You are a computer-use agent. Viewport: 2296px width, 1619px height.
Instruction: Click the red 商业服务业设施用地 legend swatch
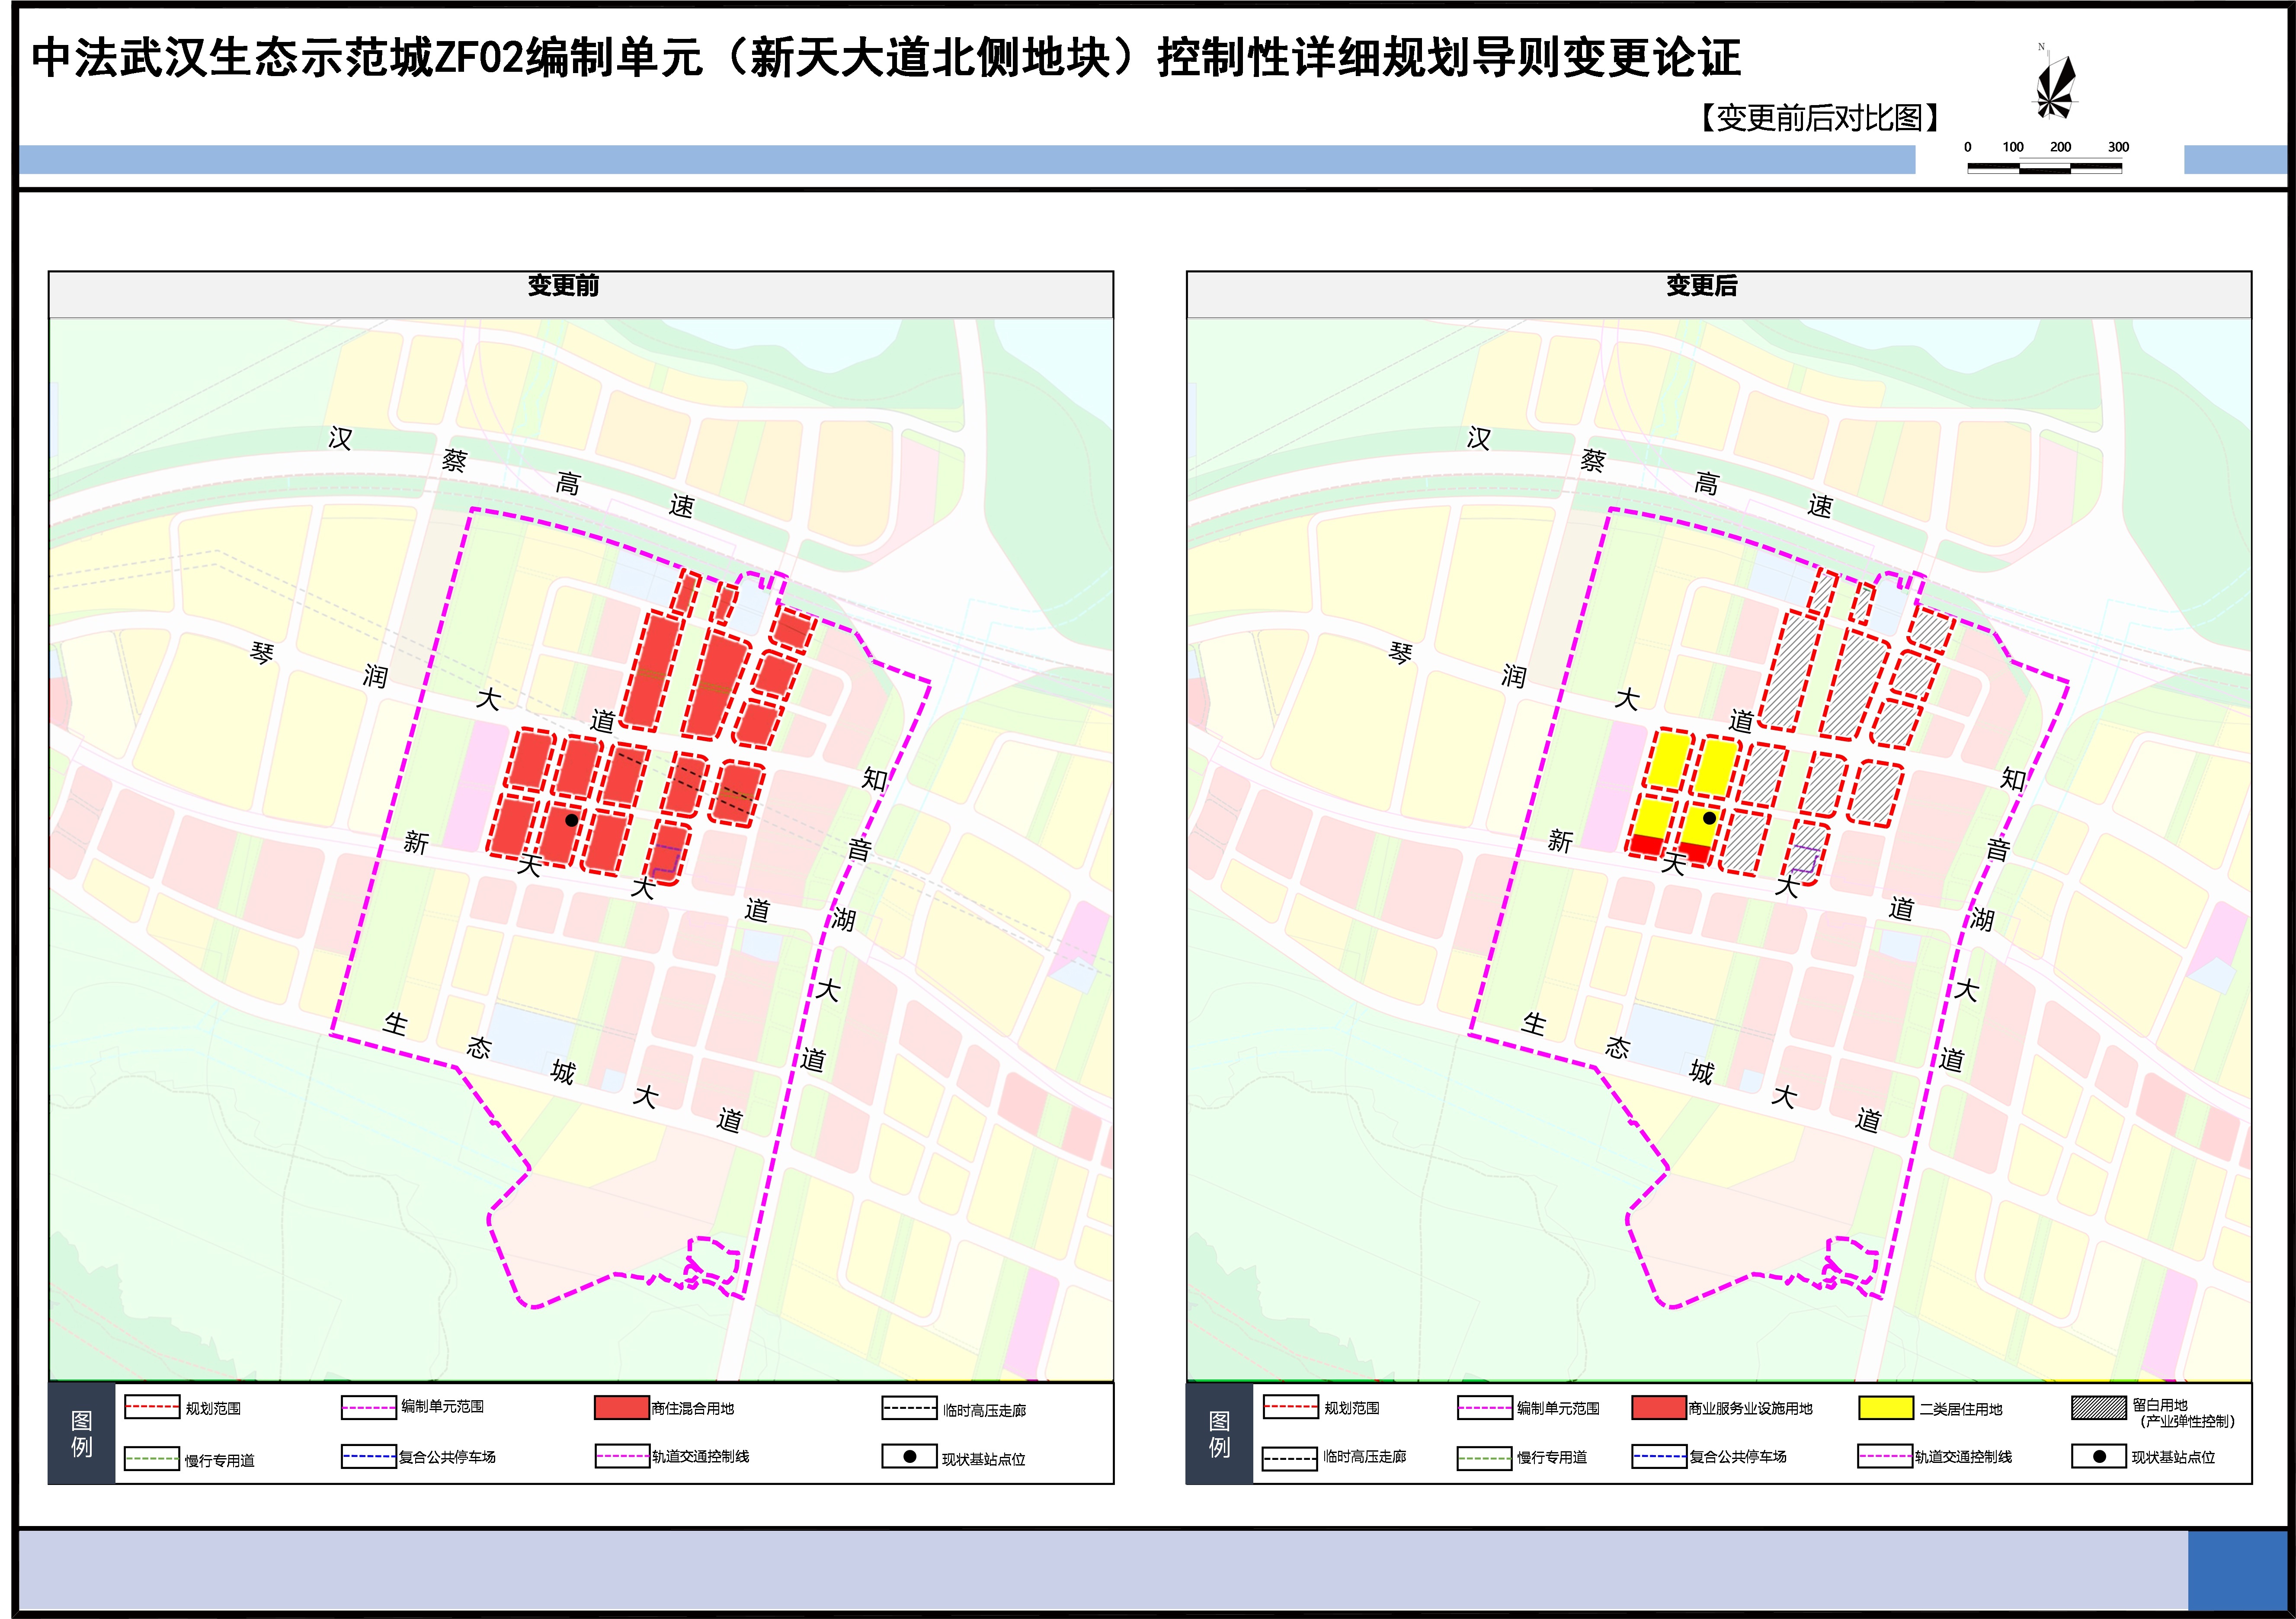click(1659, 1408)
